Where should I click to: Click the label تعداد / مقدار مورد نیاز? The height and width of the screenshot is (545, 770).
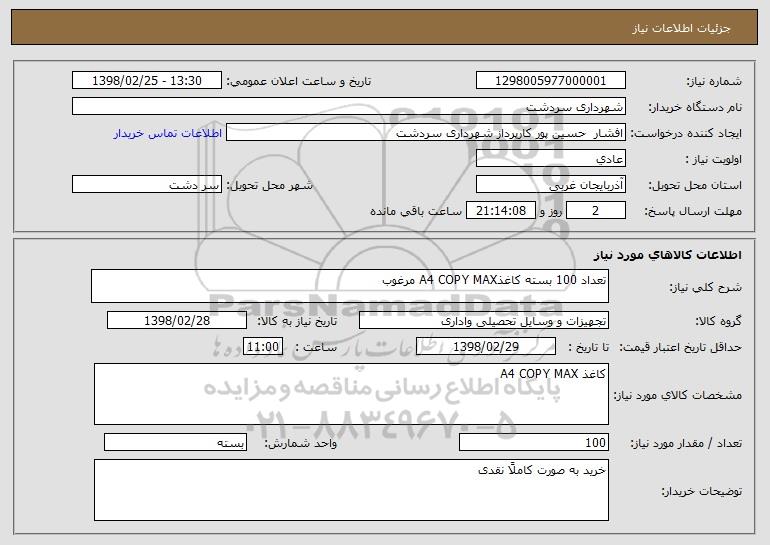coord(686,443)
